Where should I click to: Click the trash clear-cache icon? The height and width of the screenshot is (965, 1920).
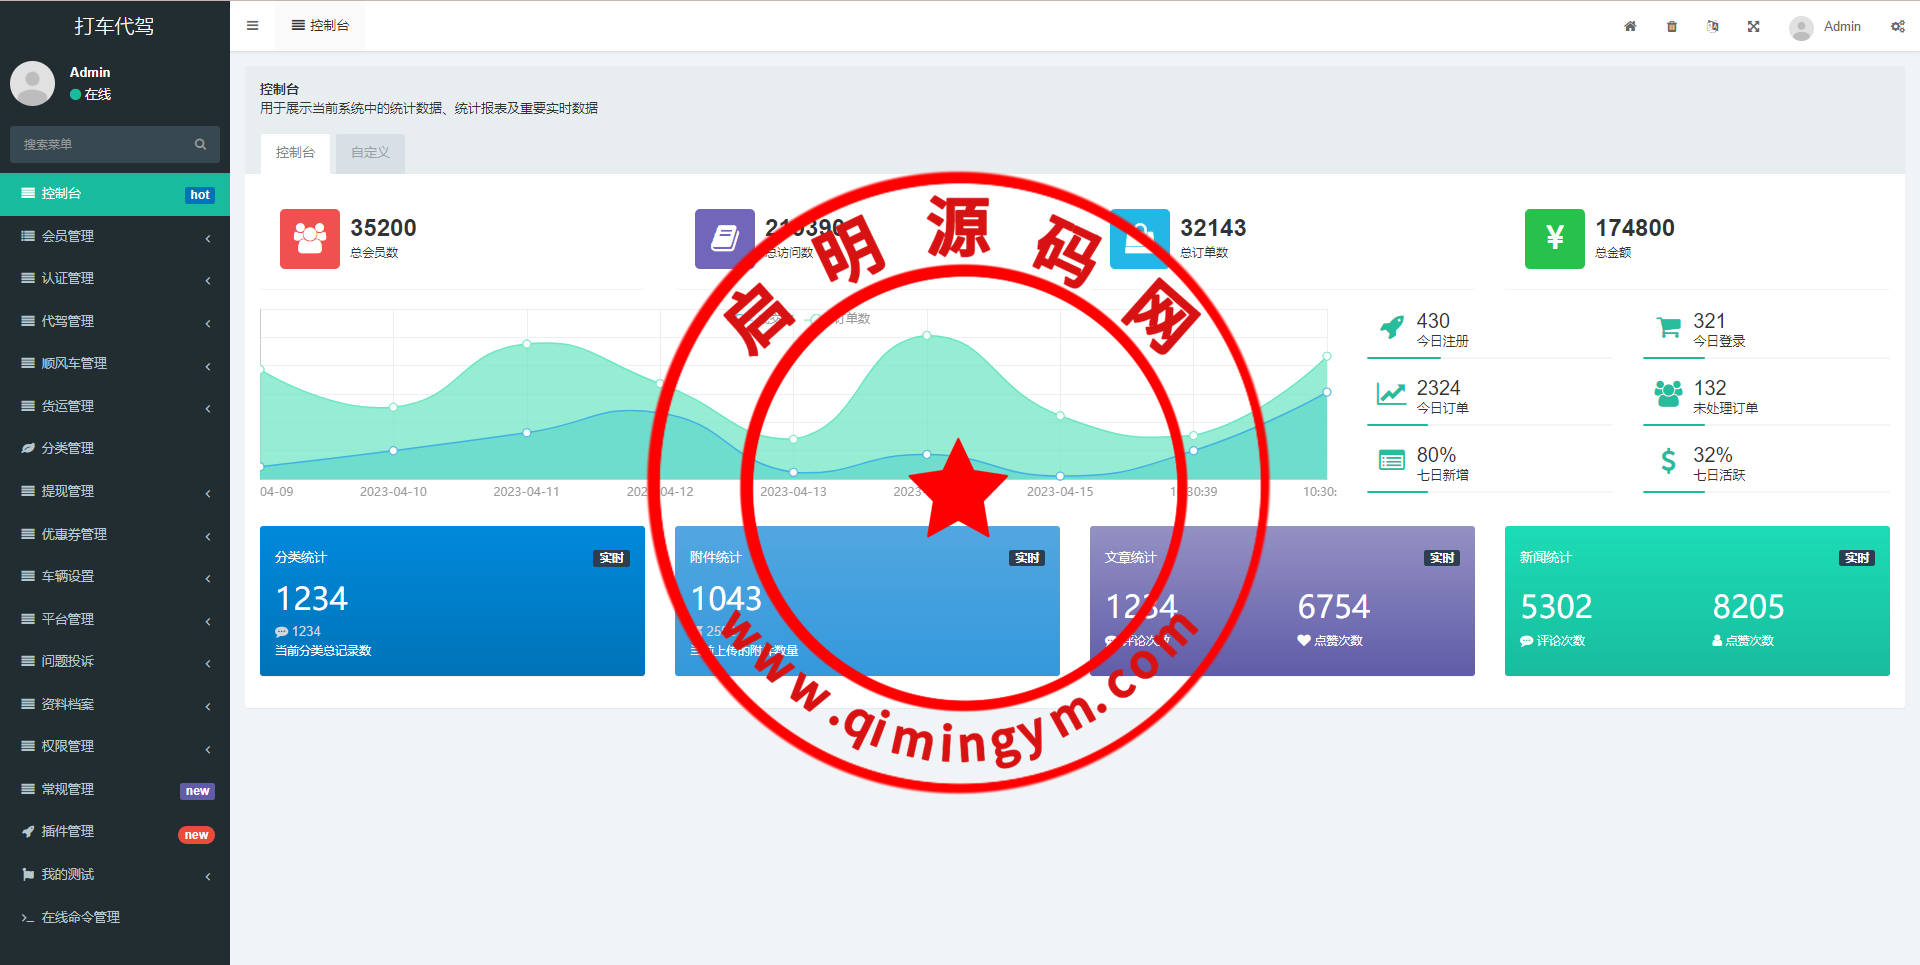(1672, 27)
